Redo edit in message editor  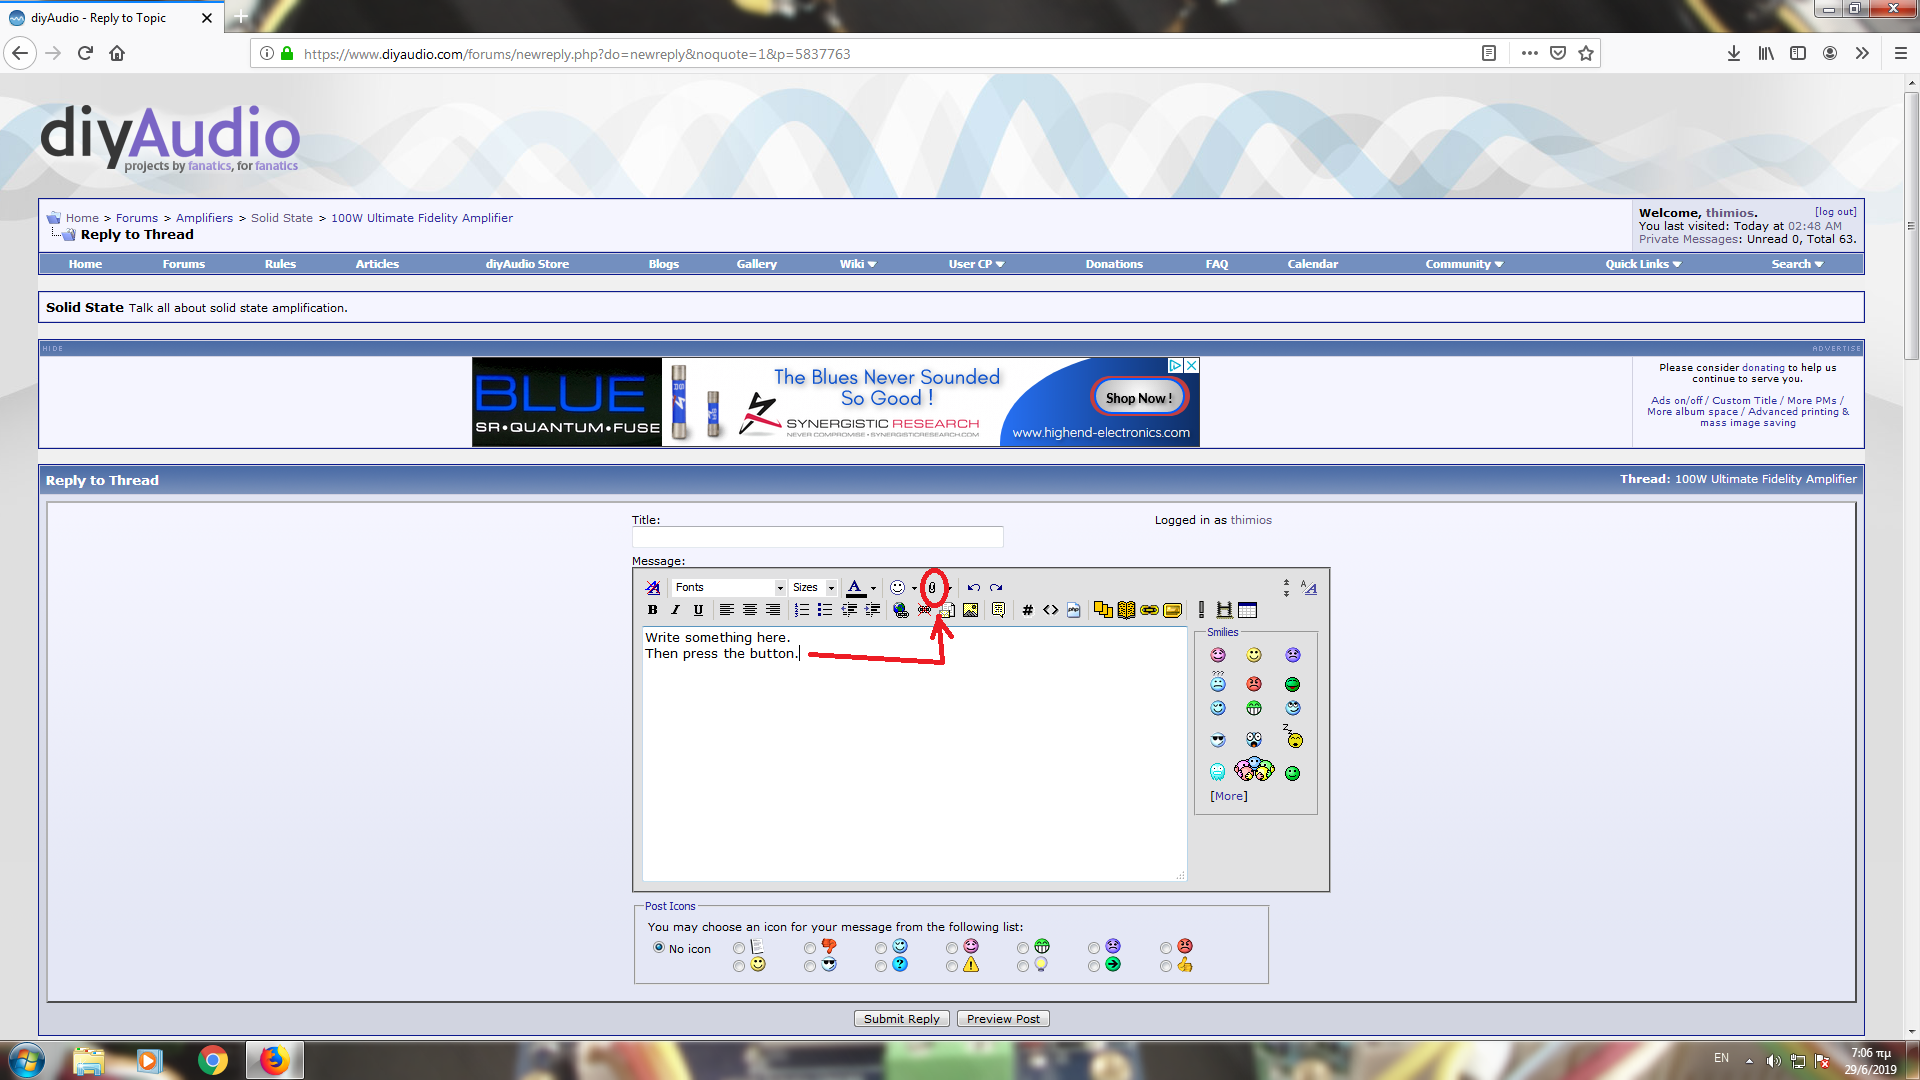tap(996, 588)
